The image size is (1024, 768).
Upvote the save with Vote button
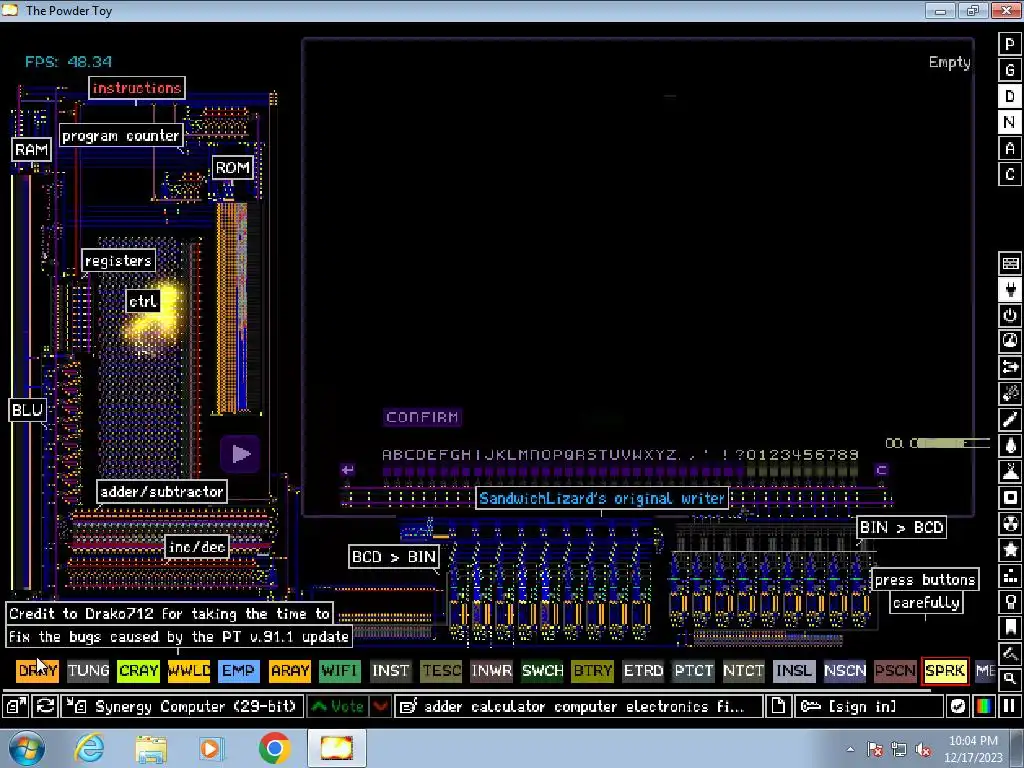tap(338, 706)
